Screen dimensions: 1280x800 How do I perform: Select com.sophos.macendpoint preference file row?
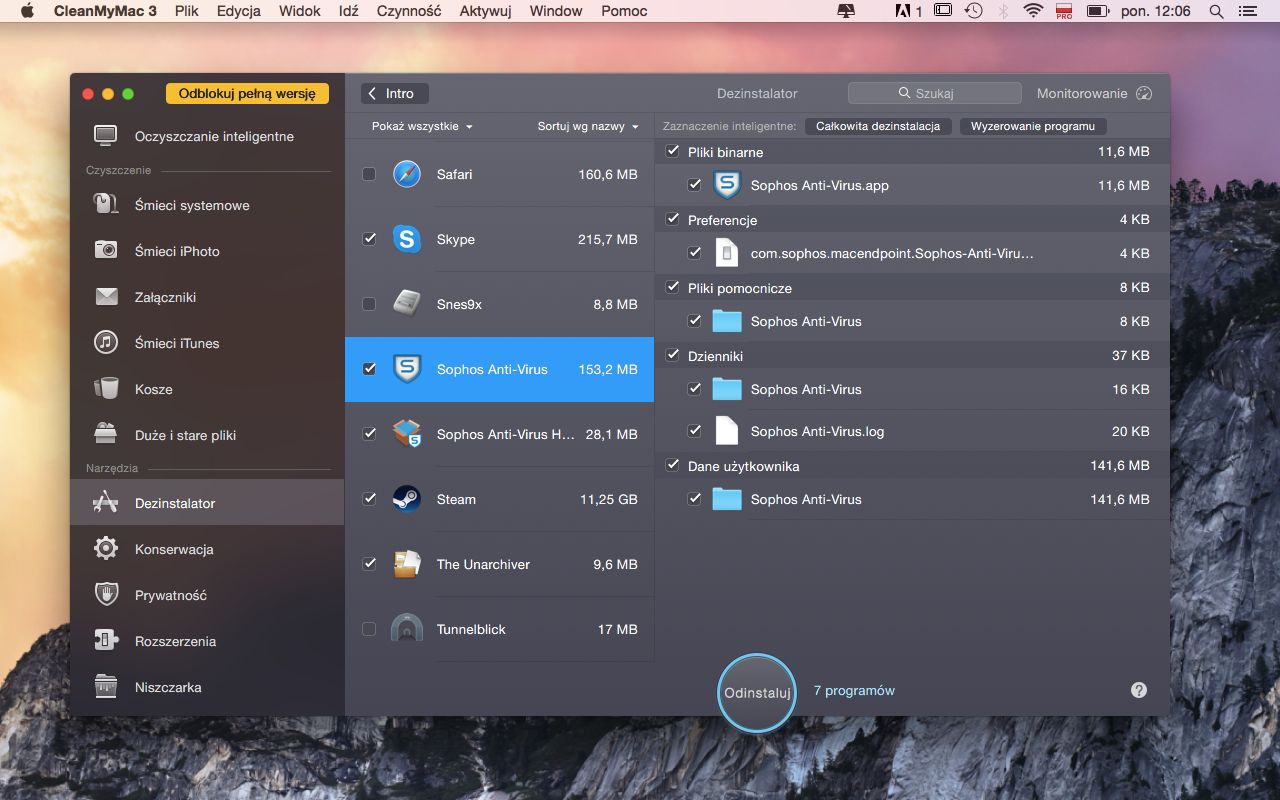pyautogui.click(x=912, y=253)
